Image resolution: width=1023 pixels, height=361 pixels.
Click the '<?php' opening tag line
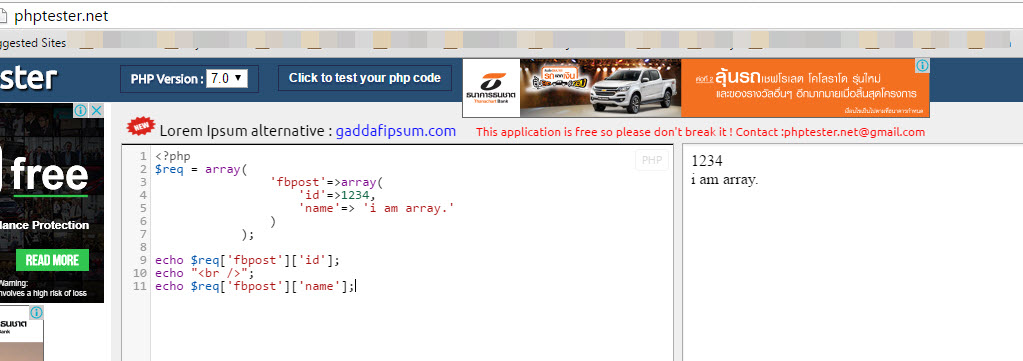pyautogui.click(x=173, y=157)
